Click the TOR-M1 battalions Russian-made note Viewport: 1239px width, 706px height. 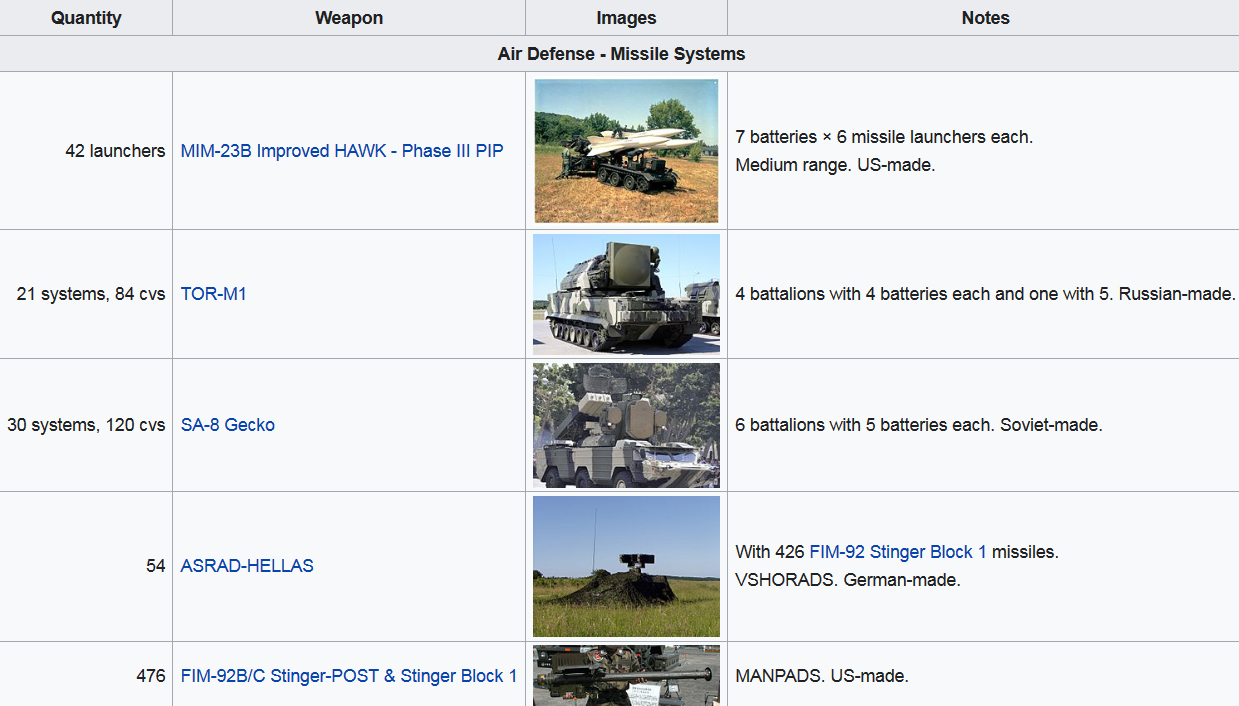point(985,294)
